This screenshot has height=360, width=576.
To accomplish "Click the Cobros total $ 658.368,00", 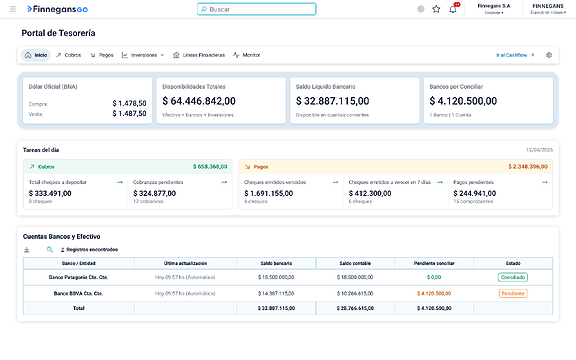I will [210, 167].
